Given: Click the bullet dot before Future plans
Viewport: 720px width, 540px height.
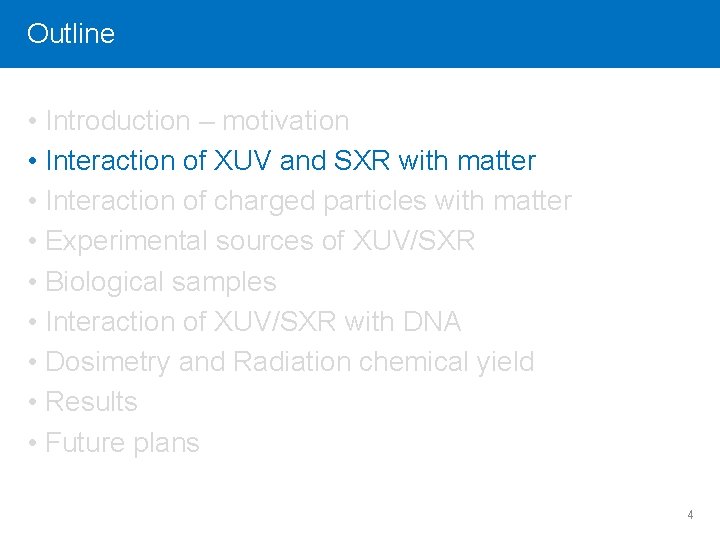Looking at the screenshot, I should (x=33, y=443).
